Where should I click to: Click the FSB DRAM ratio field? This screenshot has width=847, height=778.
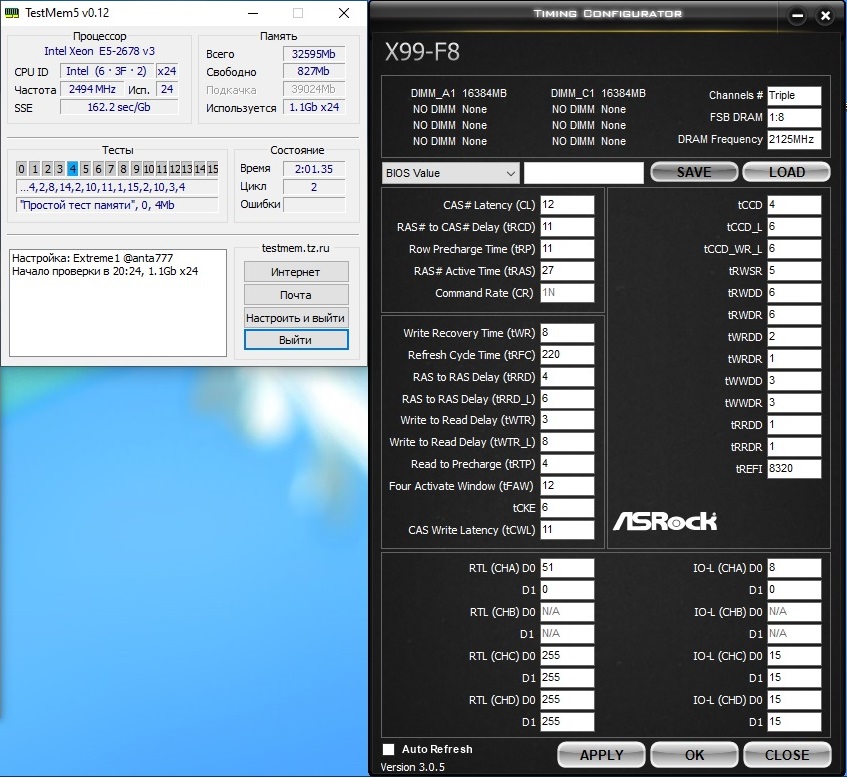pyautogui.click(x=794, y=117)
